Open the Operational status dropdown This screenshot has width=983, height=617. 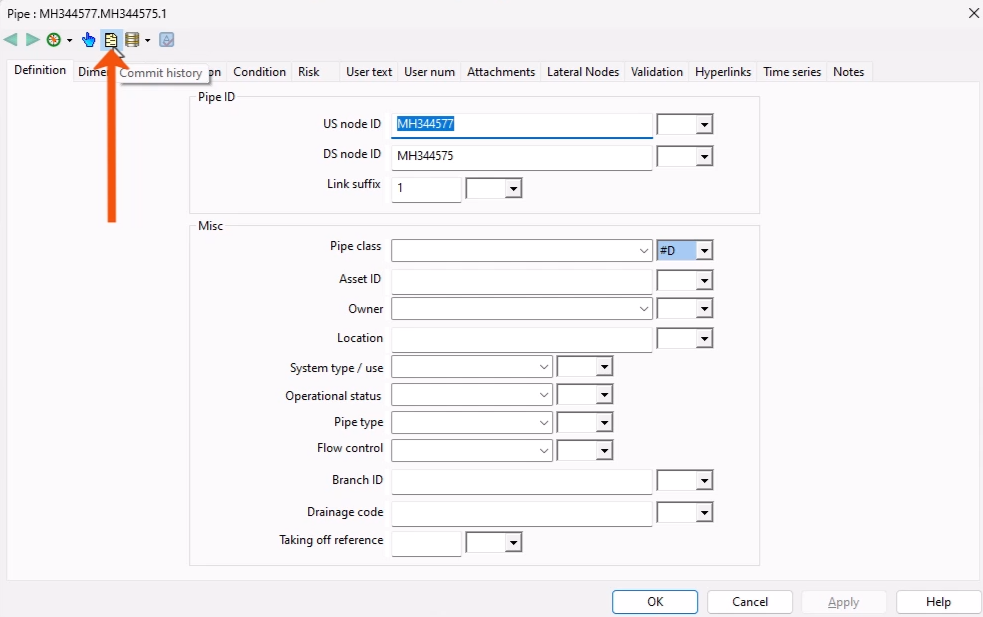[x=546, y=394]
